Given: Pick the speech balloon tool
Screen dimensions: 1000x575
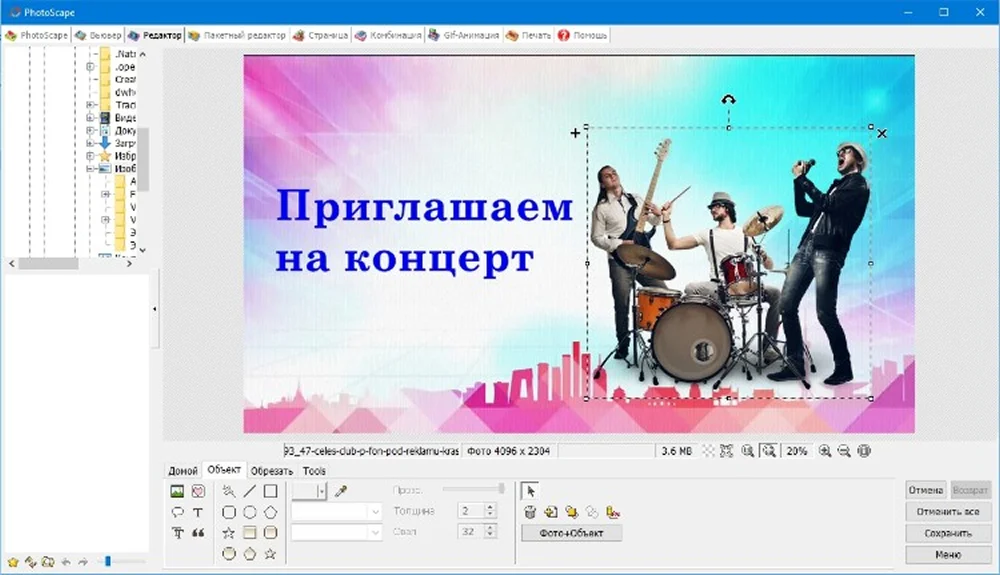Looking at the screenshot, I should [177, 512].
